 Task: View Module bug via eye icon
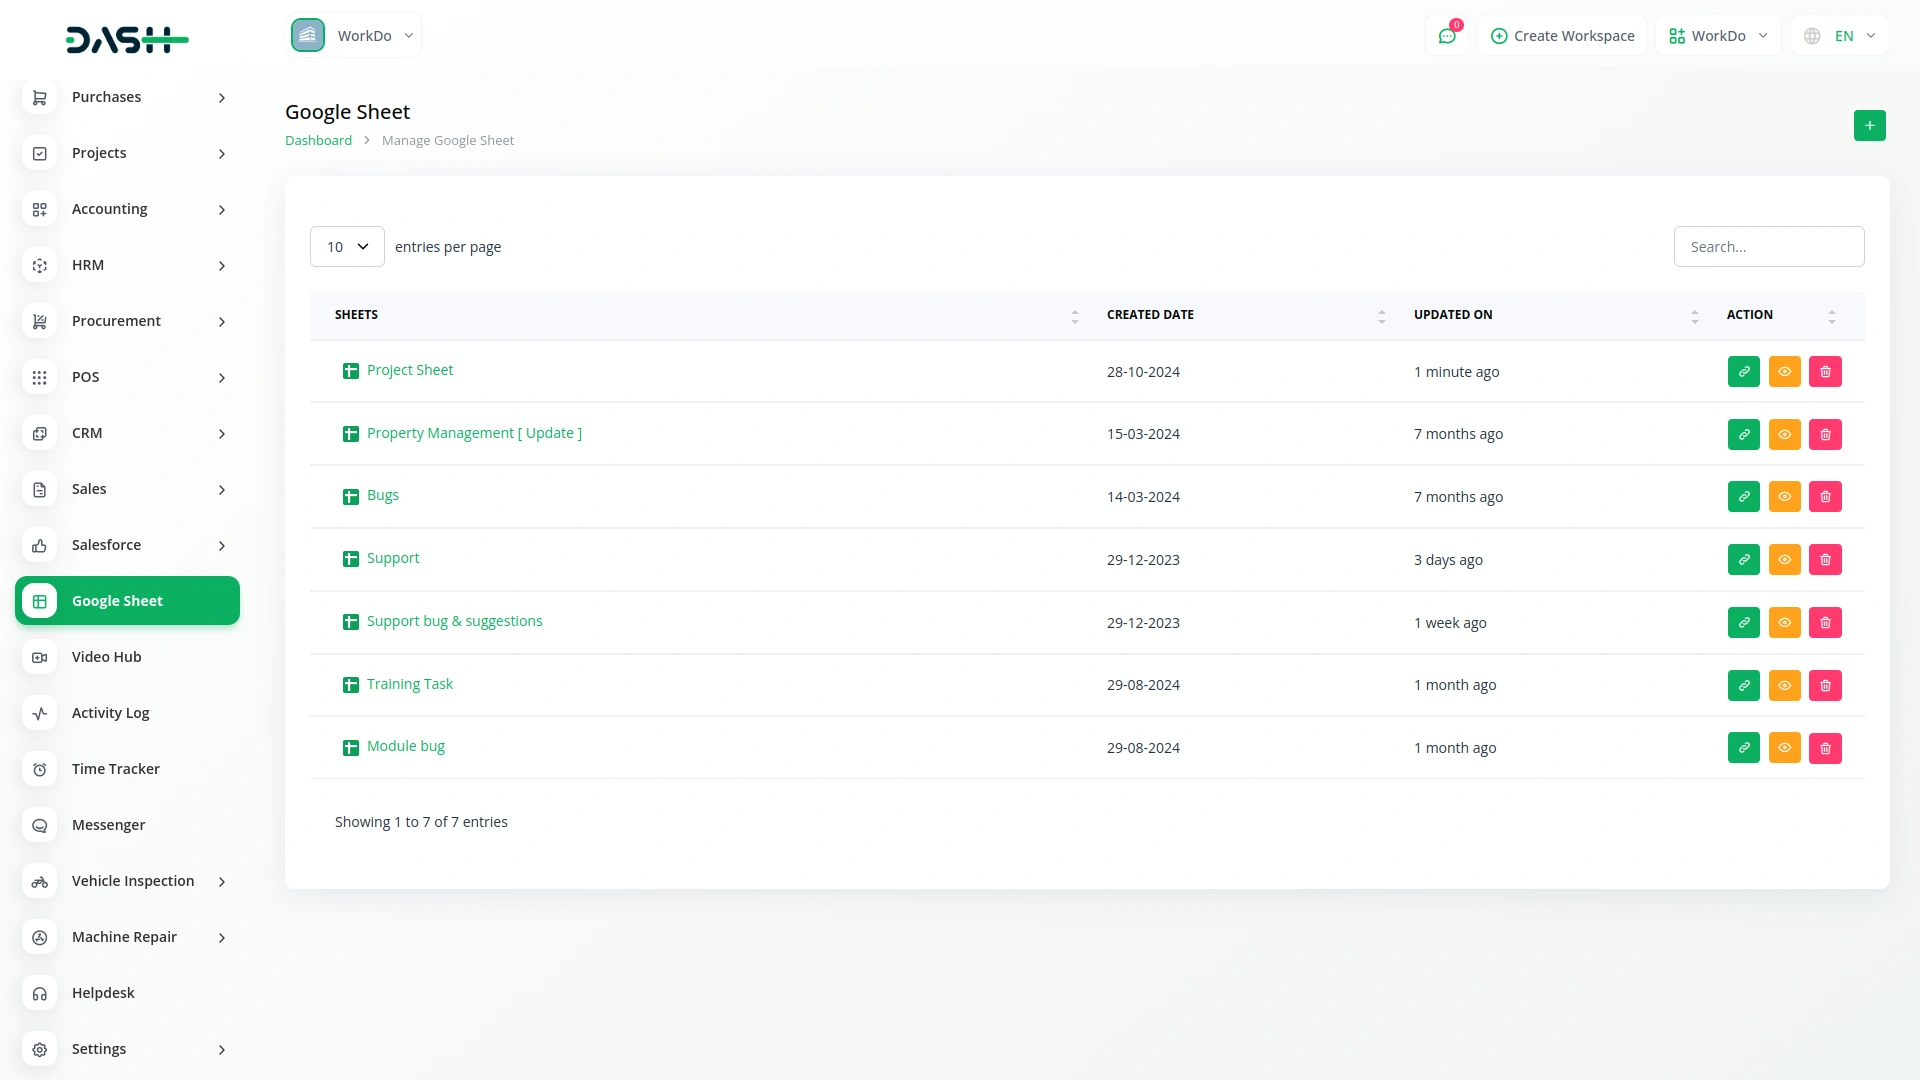click(1785, 748)
